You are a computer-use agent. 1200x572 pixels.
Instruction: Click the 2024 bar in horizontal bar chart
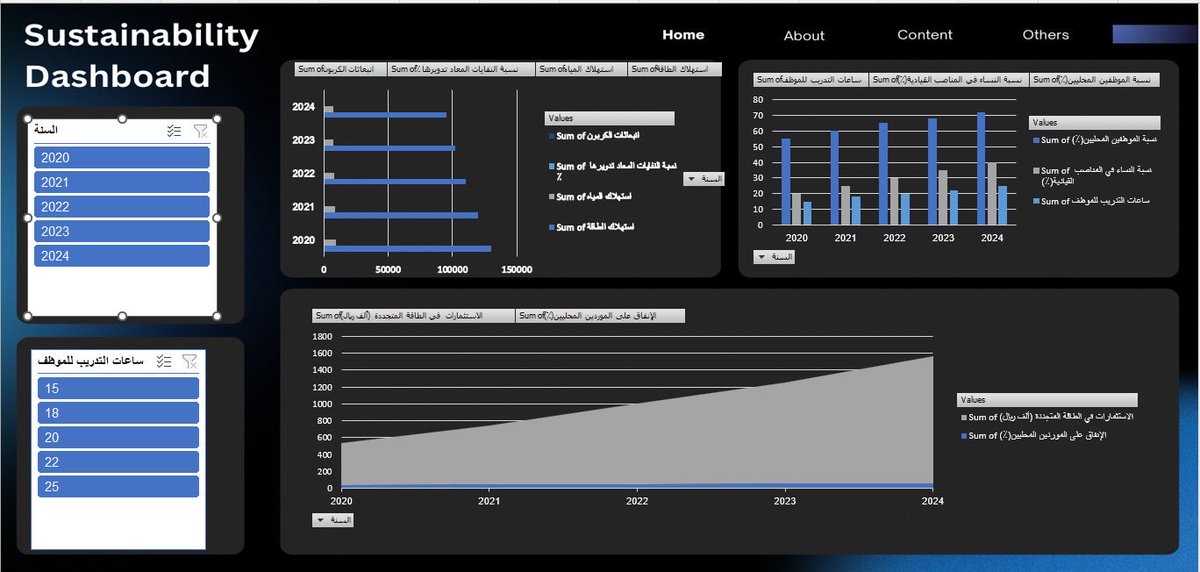pos(385,115)
